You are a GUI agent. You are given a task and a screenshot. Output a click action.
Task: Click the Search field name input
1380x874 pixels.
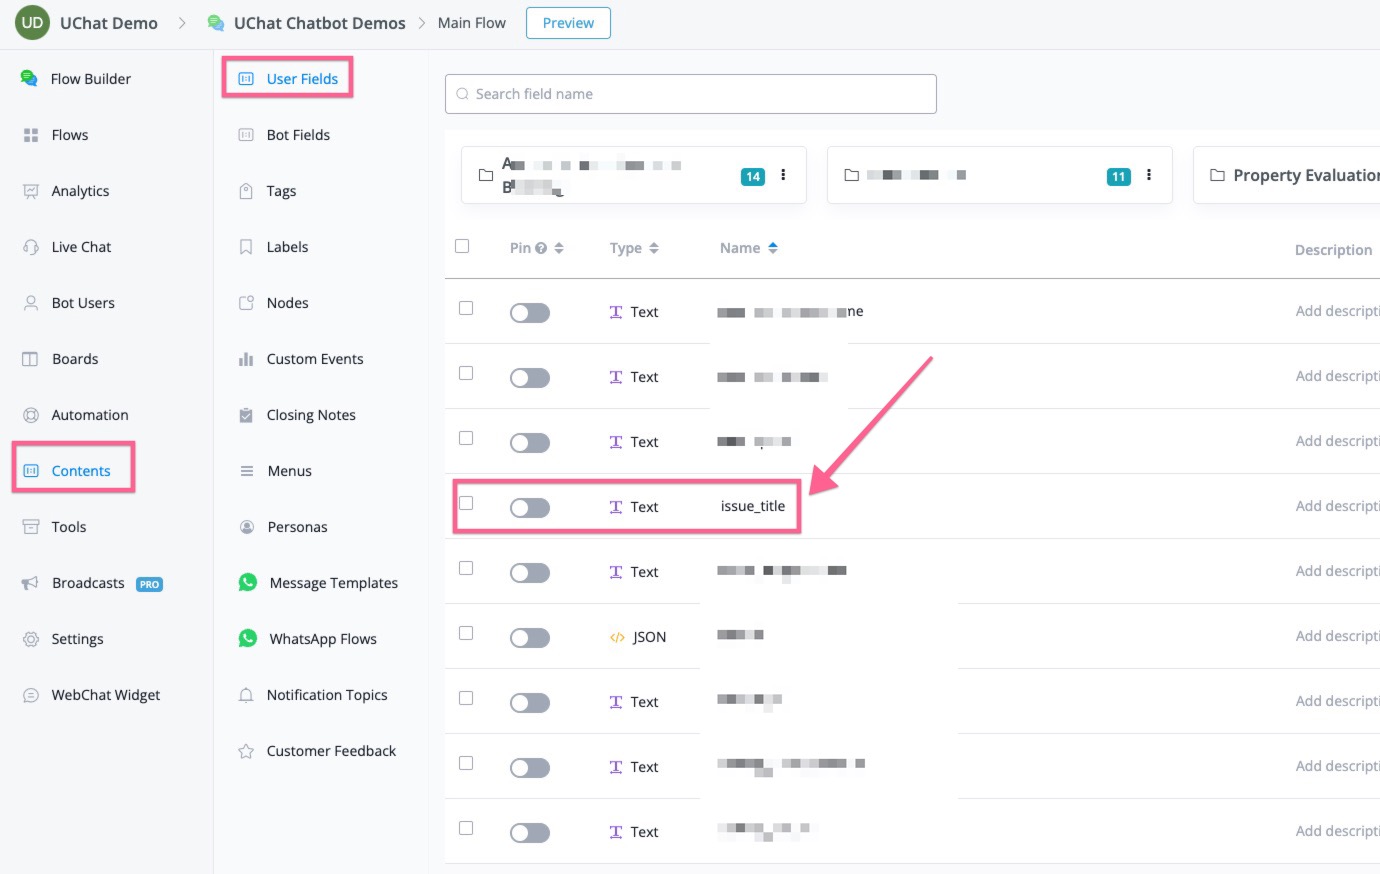click(x=691, y=94)
